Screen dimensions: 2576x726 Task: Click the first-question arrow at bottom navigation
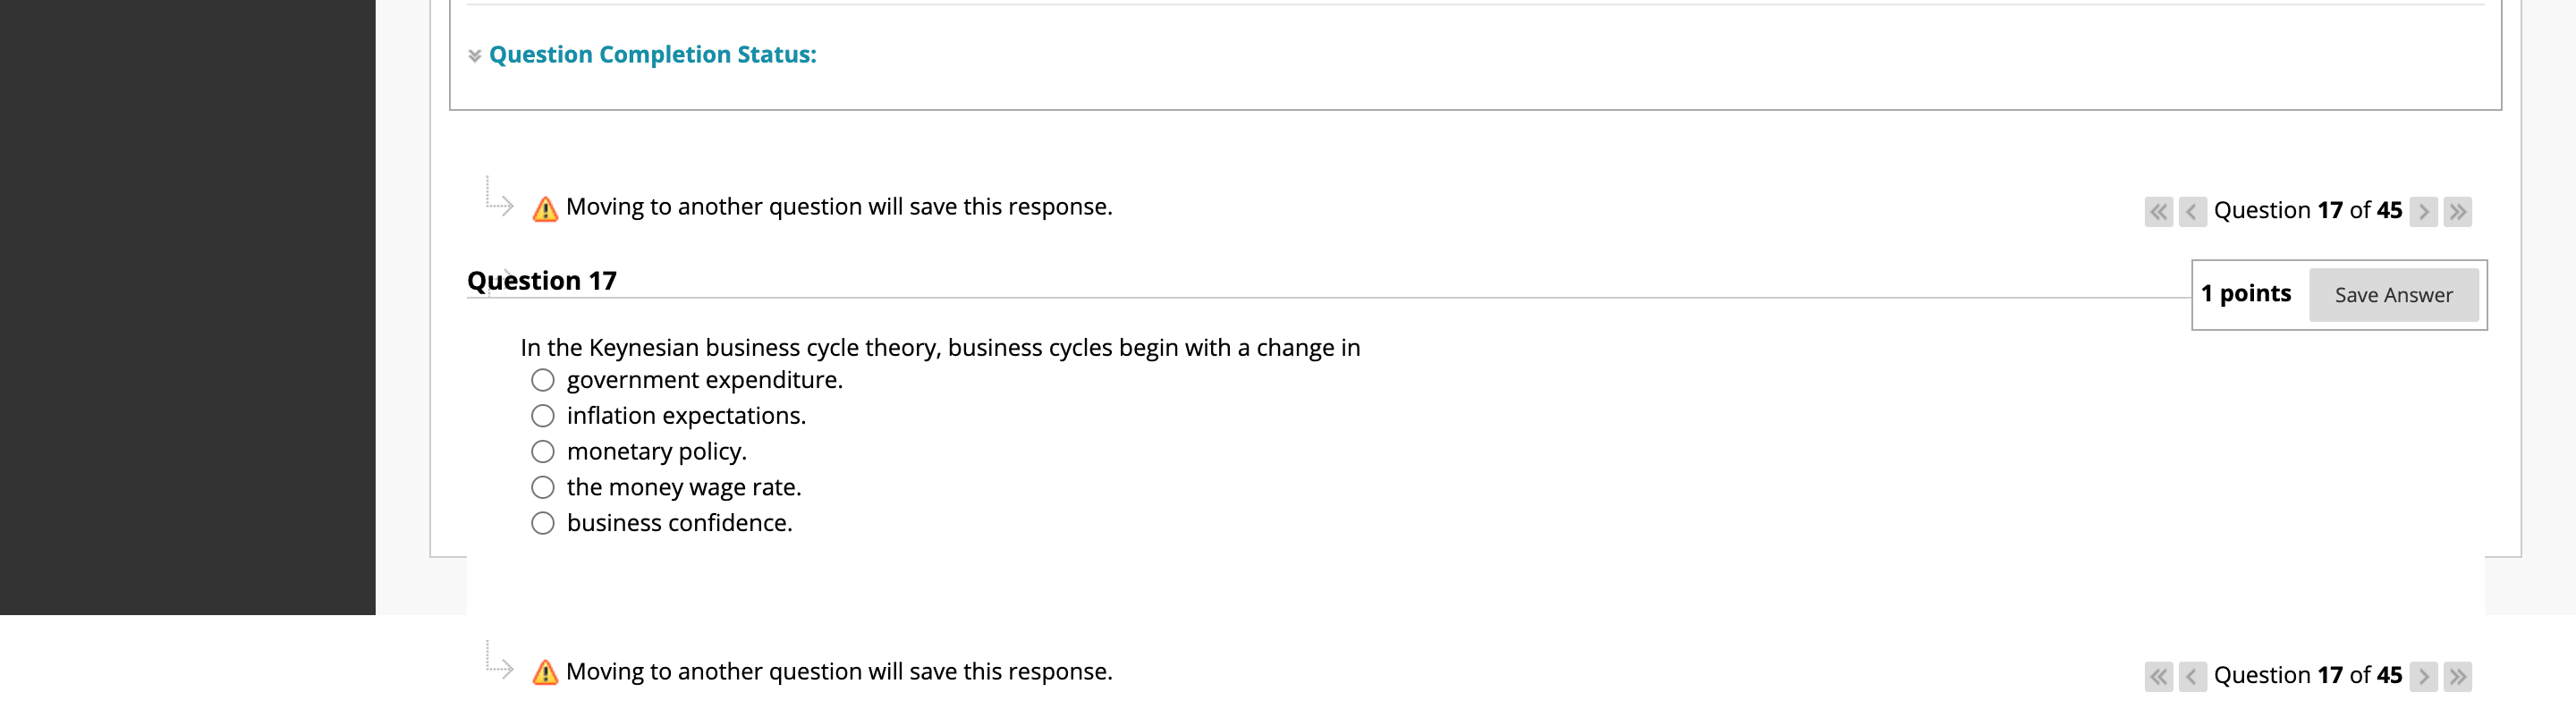point(2159,676)
